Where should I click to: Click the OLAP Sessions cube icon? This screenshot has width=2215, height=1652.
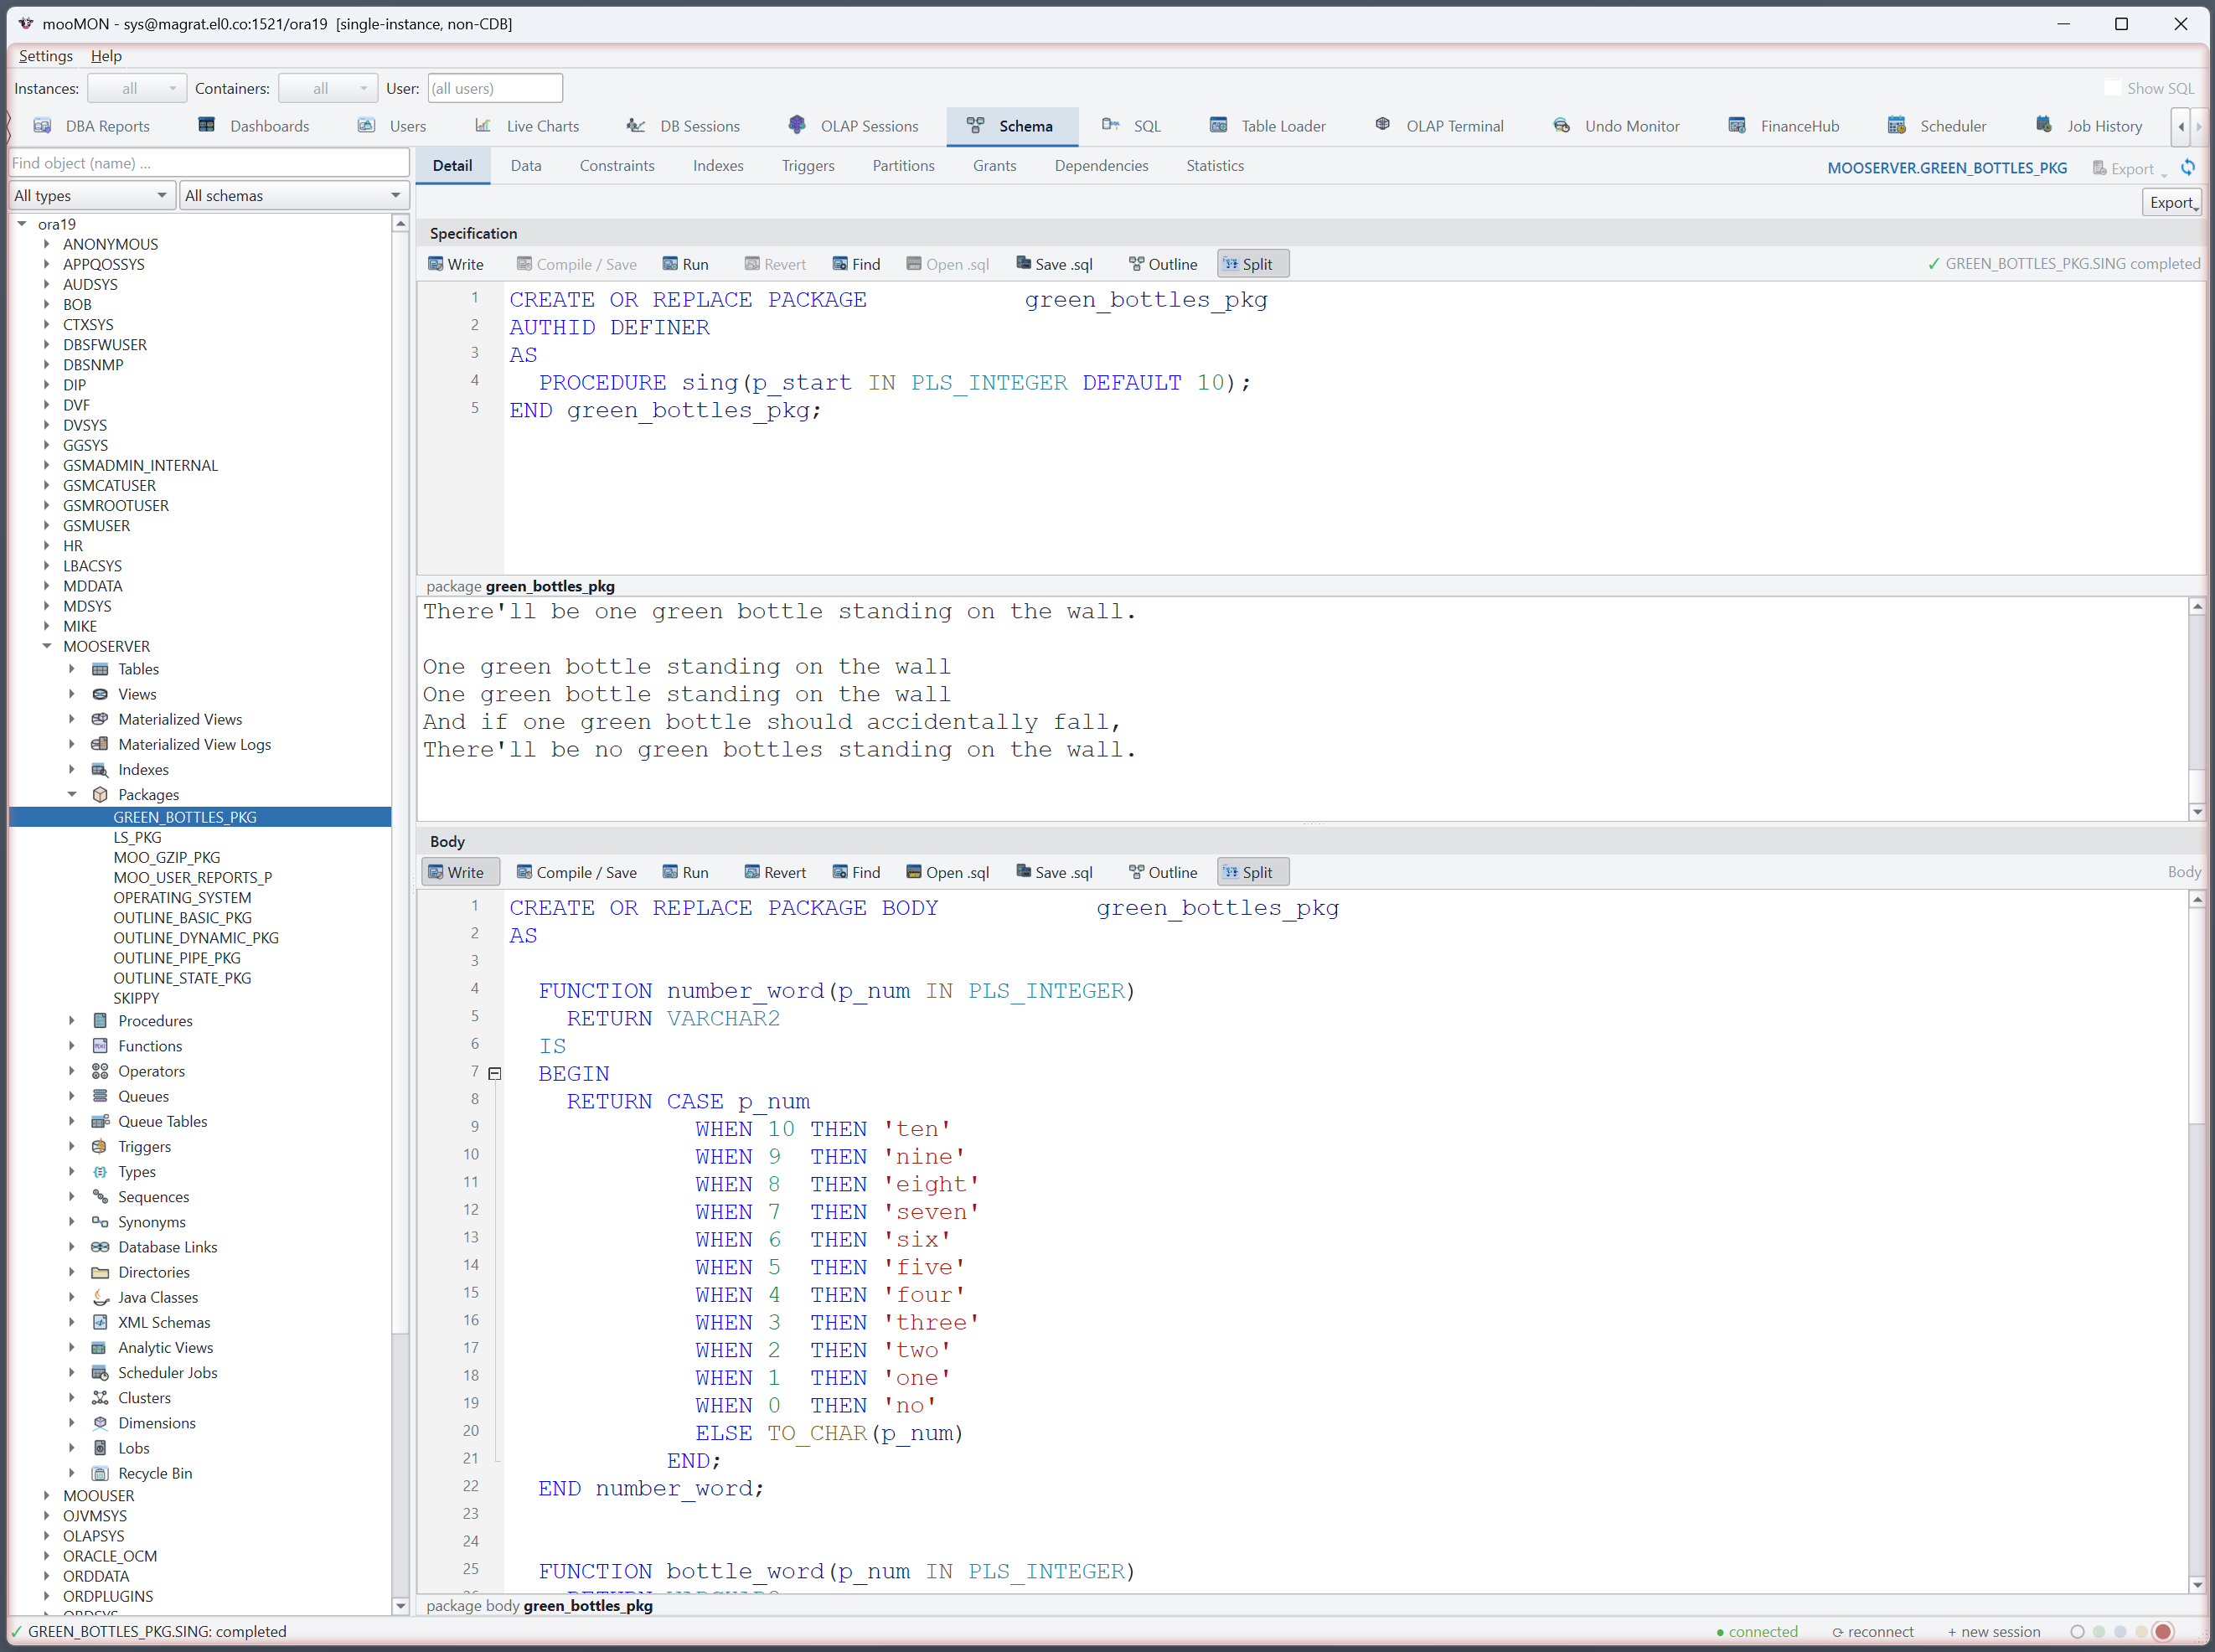797,125
